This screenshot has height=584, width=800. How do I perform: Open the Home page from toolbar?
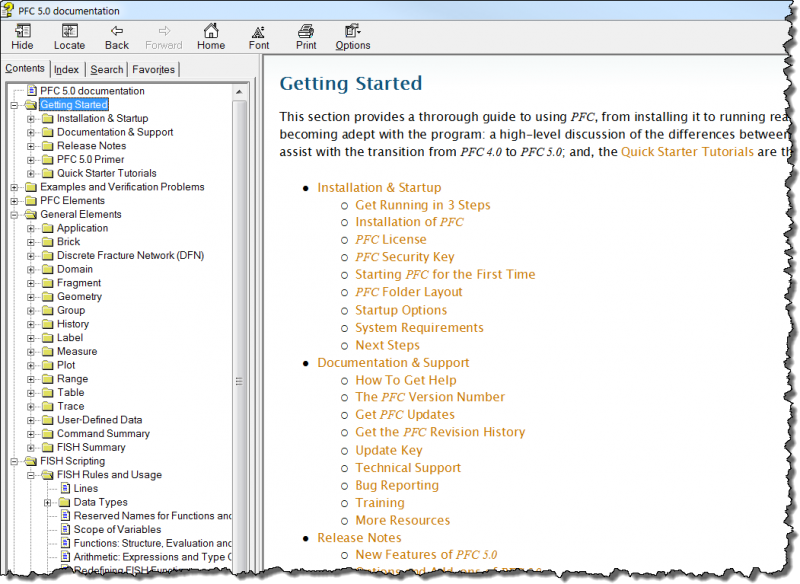tap(211, 37)
